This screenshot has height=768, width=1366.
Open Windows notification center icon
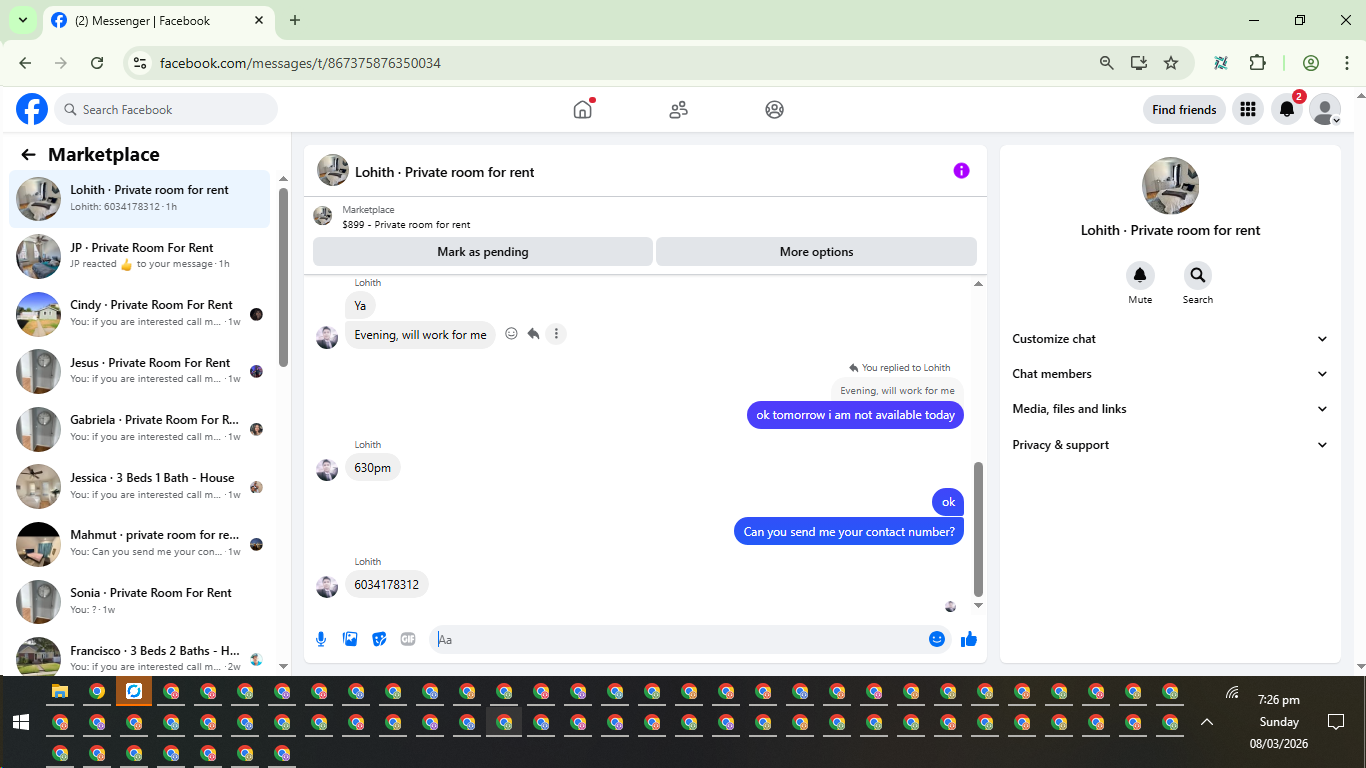[1335, 722]
